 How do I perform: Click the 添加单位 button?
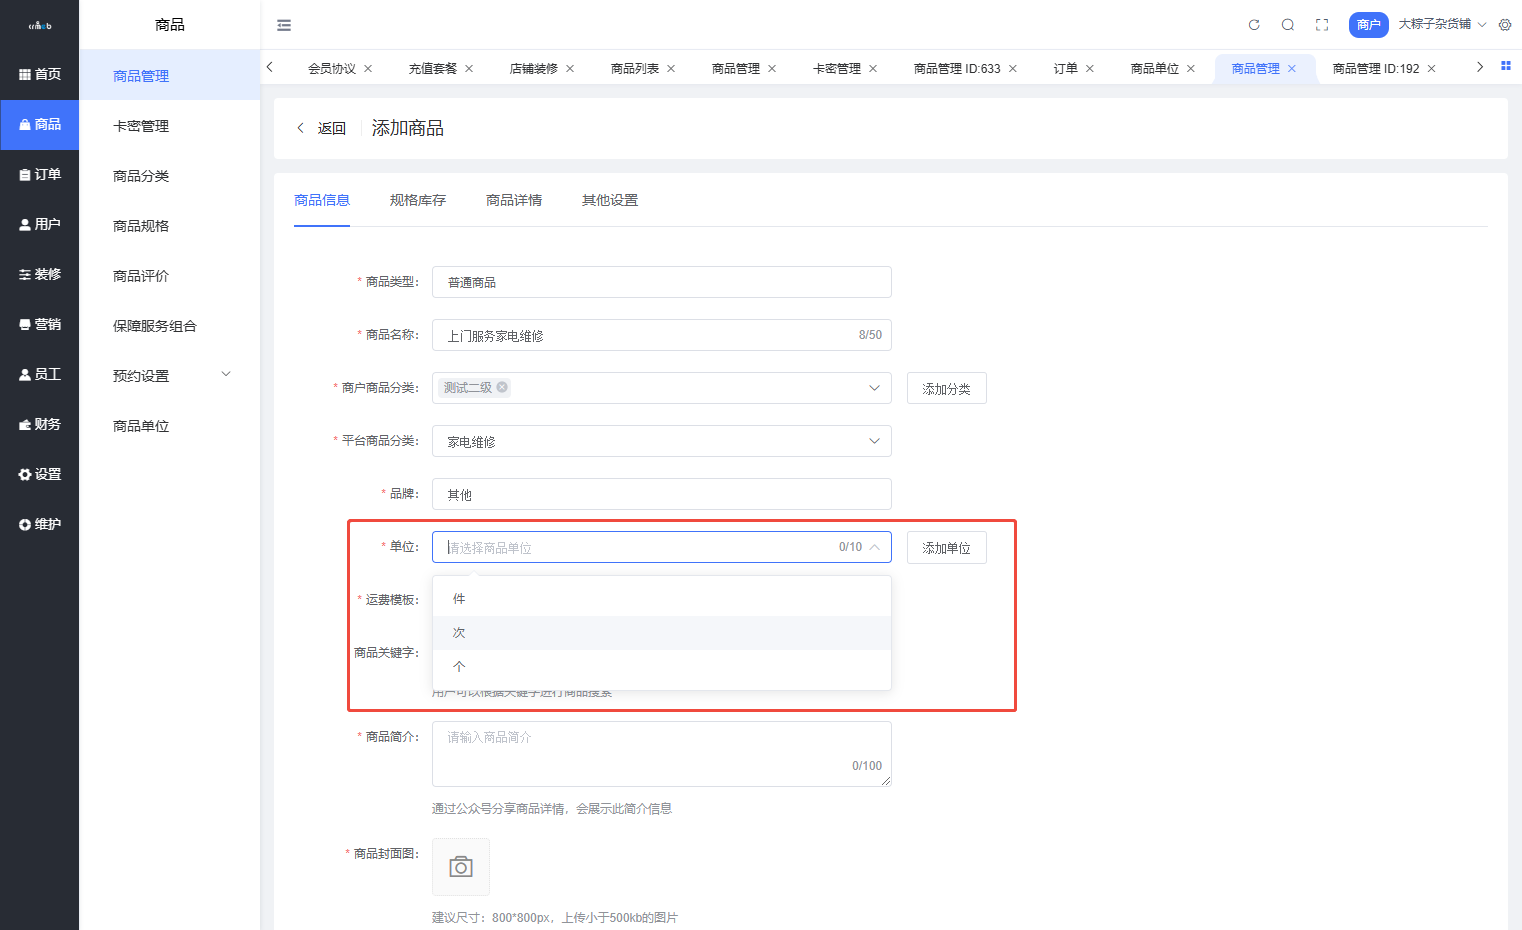click(946, 548)
